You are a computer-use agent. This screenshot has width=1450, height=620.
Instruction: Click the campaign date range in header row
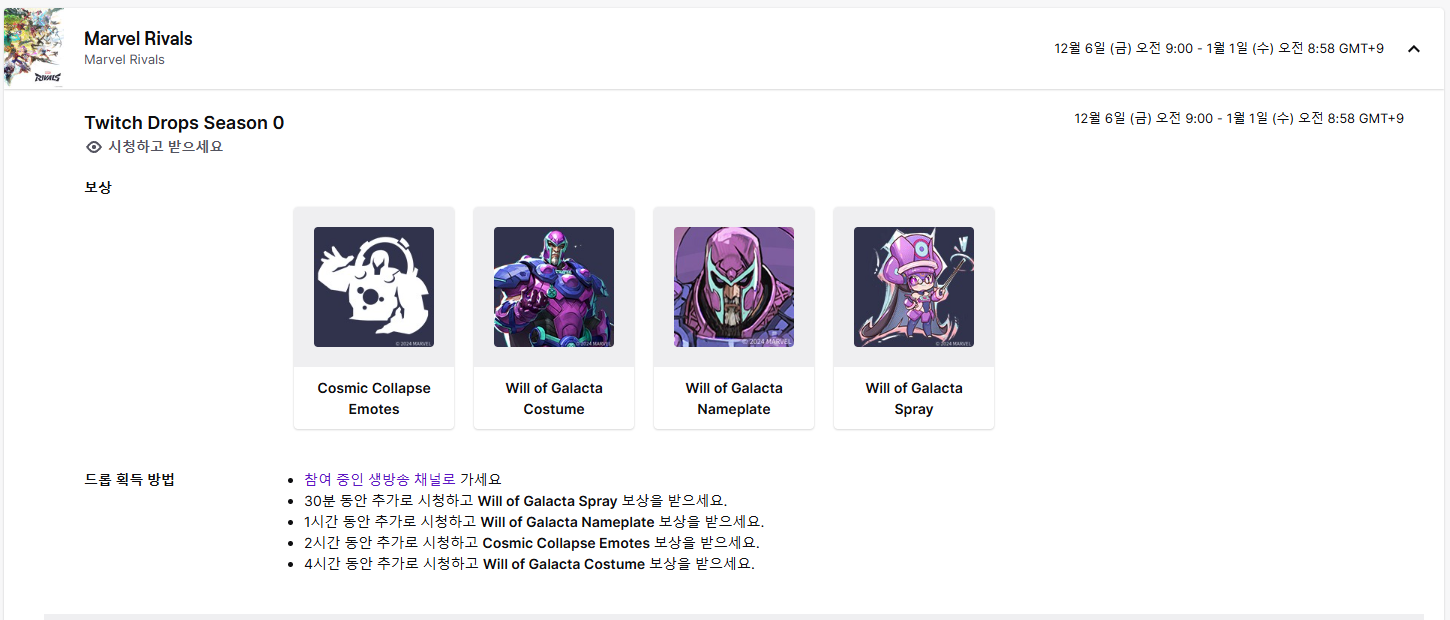point(1219,49)
